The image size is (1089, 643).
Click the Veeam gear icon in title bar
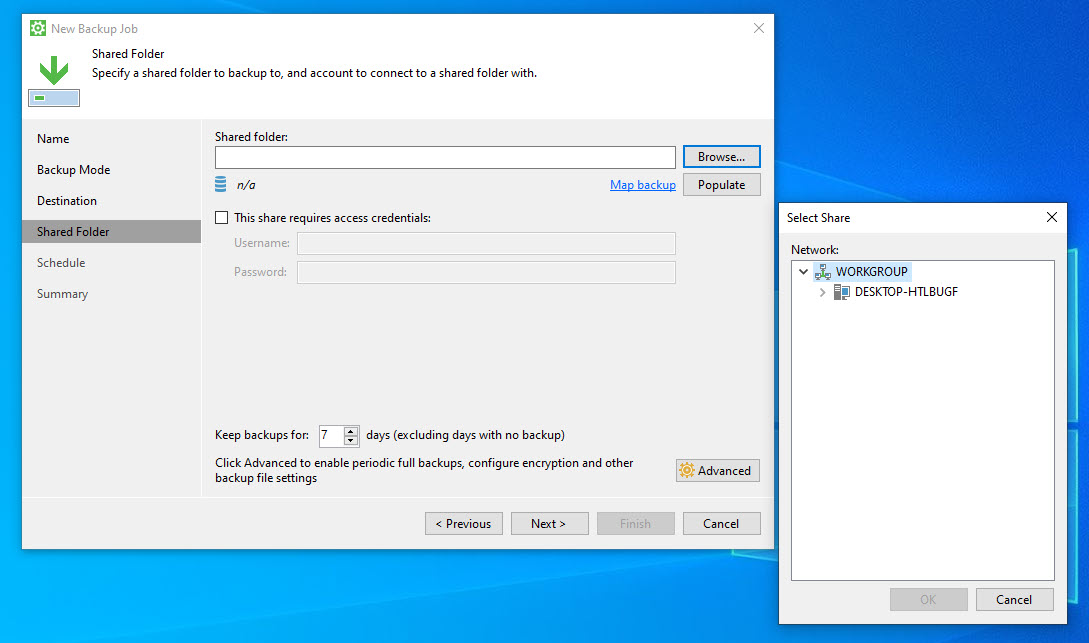click(38, 28)
